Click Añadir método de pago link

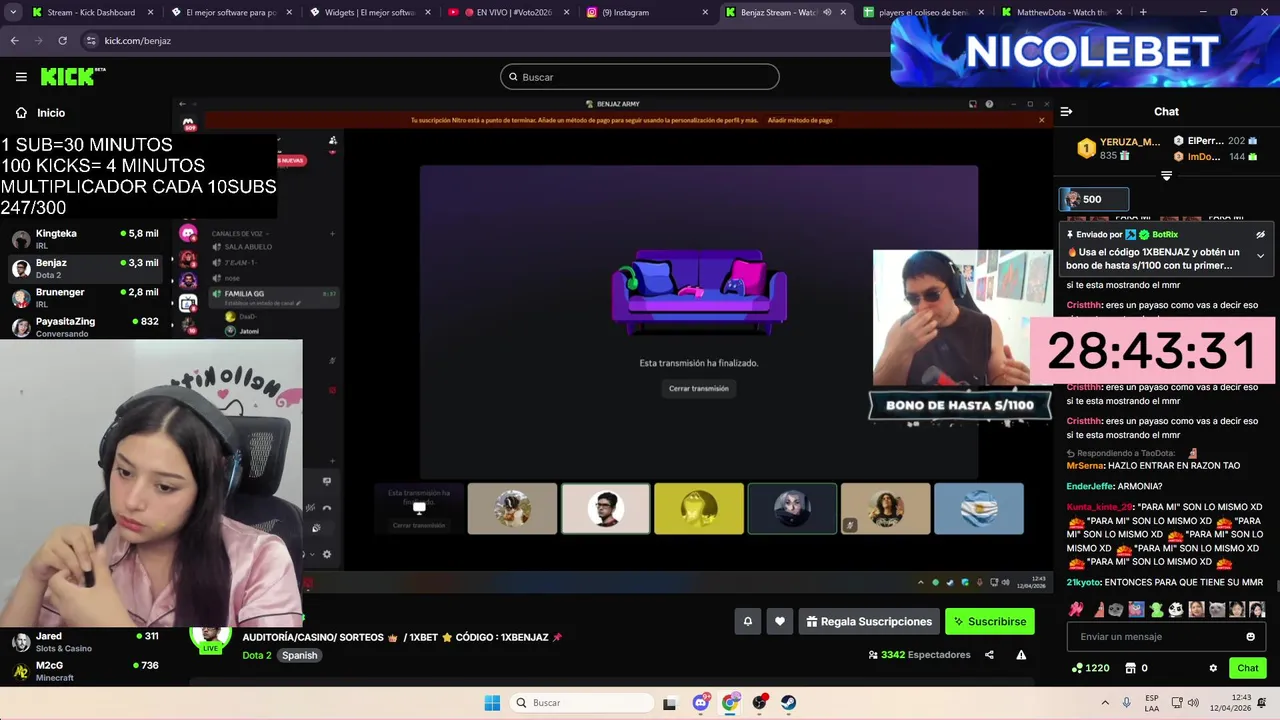coord(800,120)
